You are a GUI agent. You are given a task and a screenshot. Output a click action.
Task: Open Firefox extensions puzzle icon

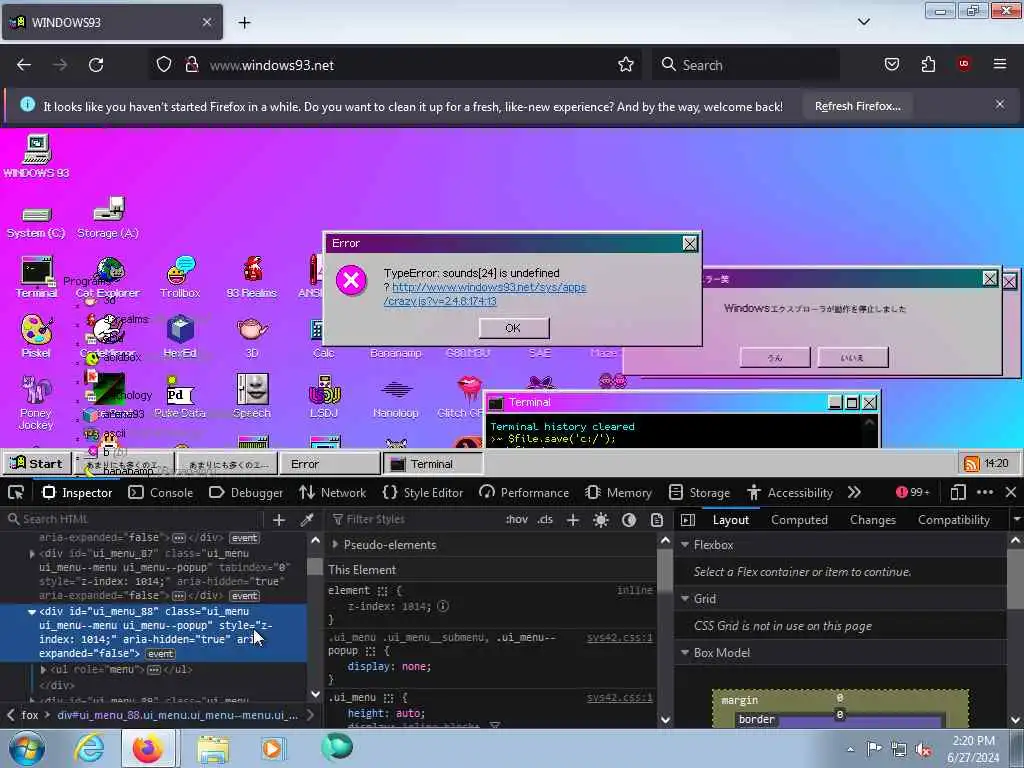(x=928, y=65)
